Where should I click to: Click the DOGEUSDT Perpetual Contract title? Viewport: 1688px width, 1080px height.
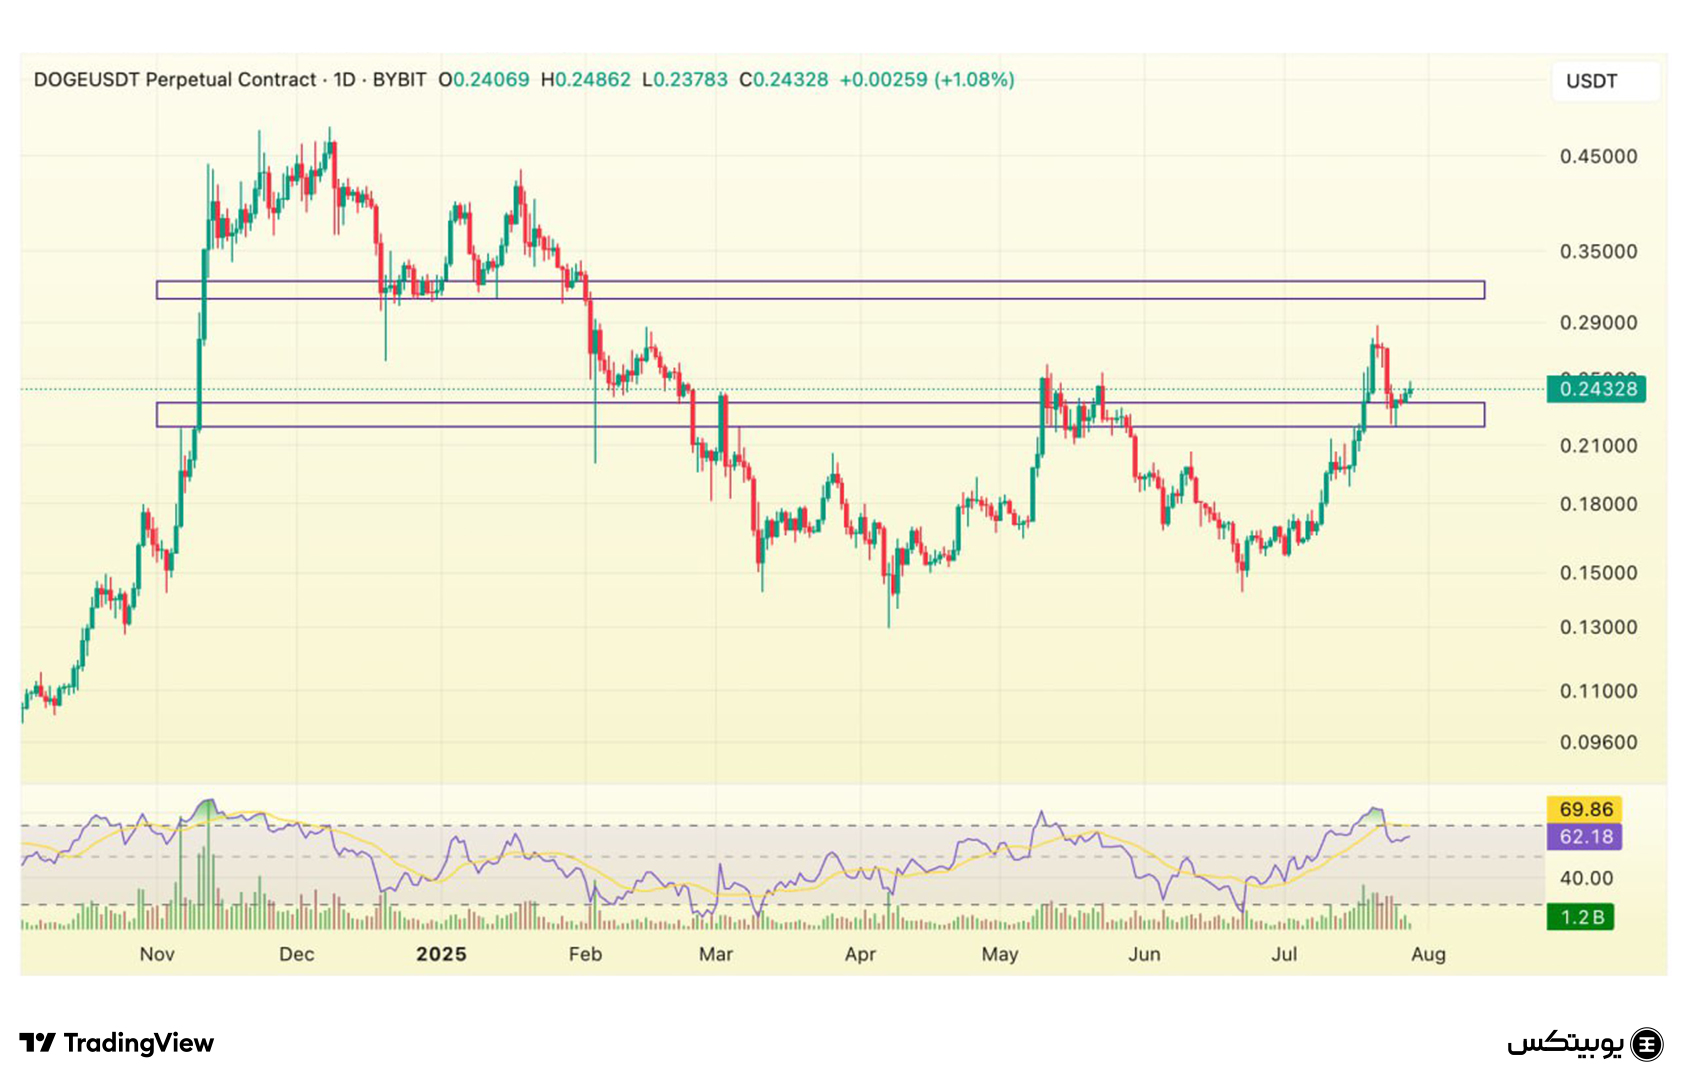pyautogui.click(x=174, y=80)
